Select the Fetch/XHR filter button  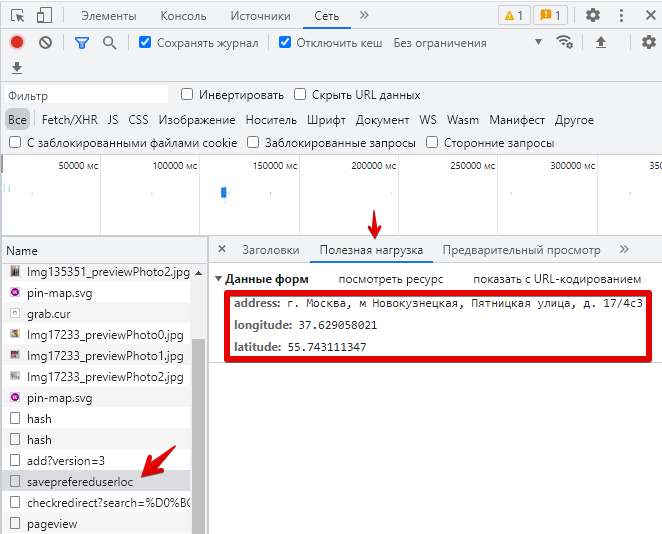[x=69, y=120]
